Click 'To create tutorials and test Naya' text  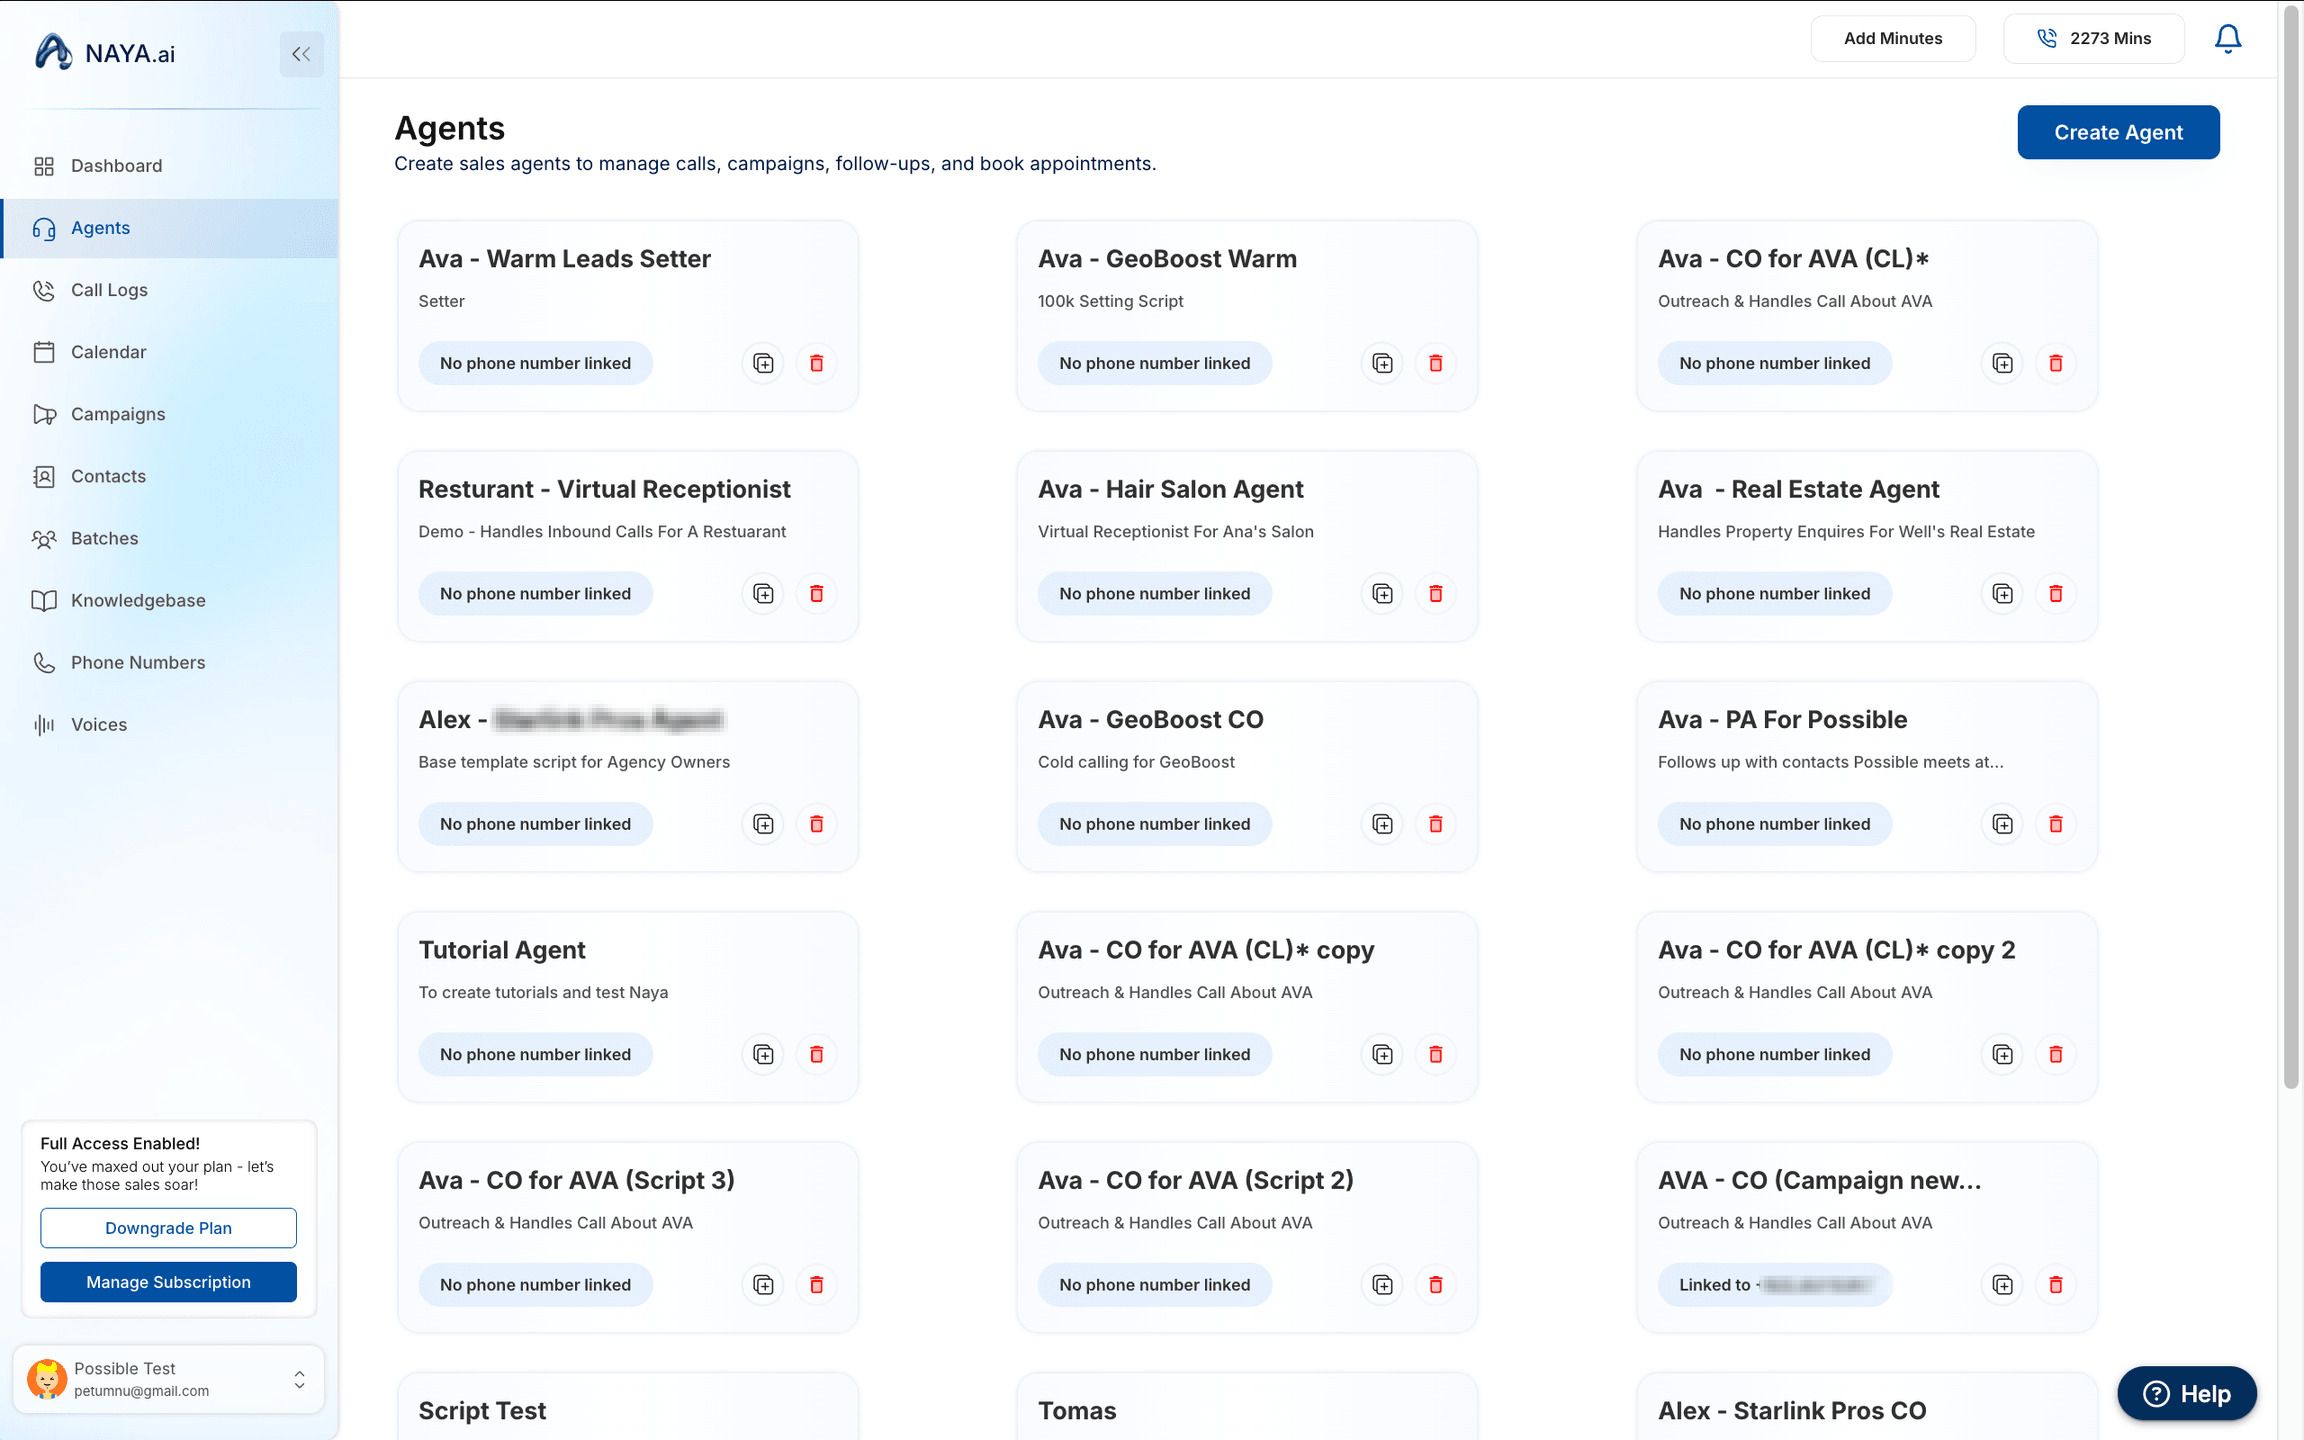pos(543,993)
